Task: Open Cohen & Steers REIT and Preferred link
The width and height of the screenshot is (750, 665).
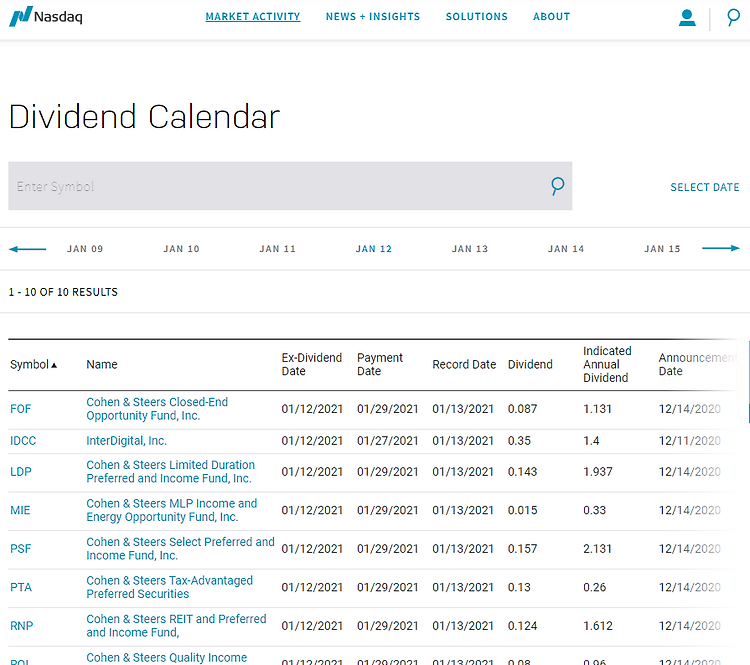Action: (176, 626)
